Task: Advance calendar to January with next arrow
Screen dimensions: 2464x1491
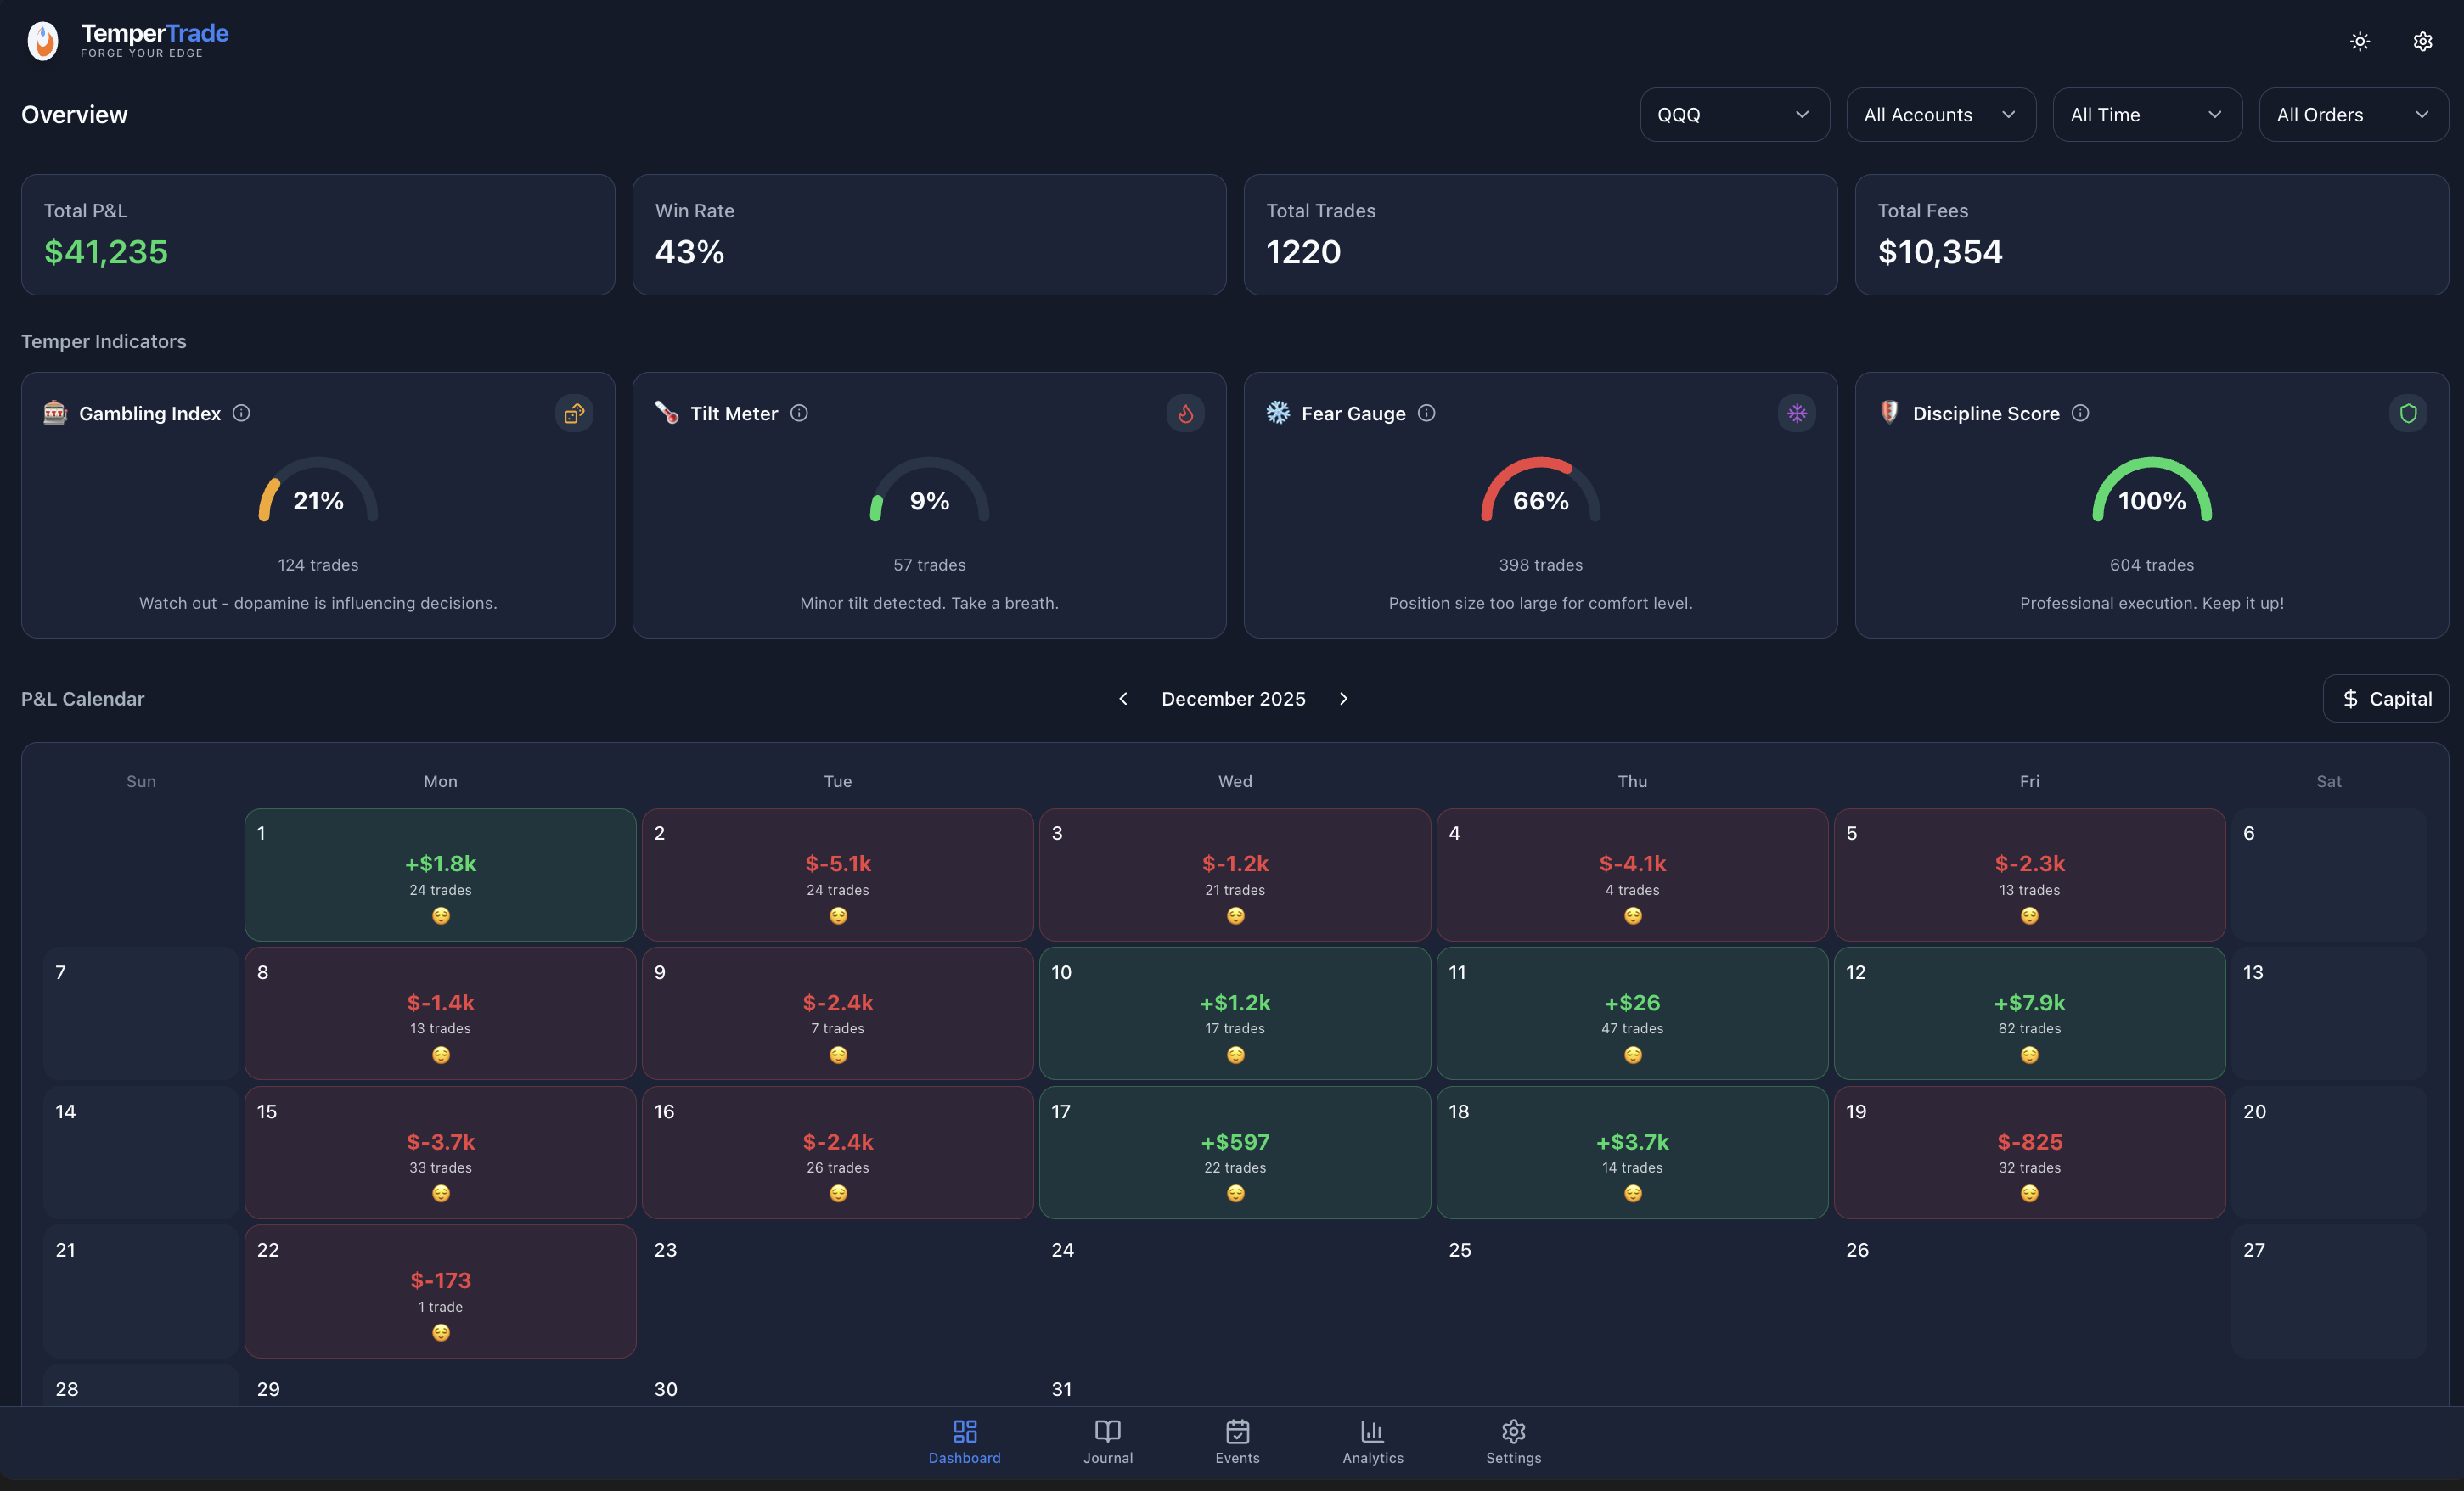Action: (x=1343, y=698)
